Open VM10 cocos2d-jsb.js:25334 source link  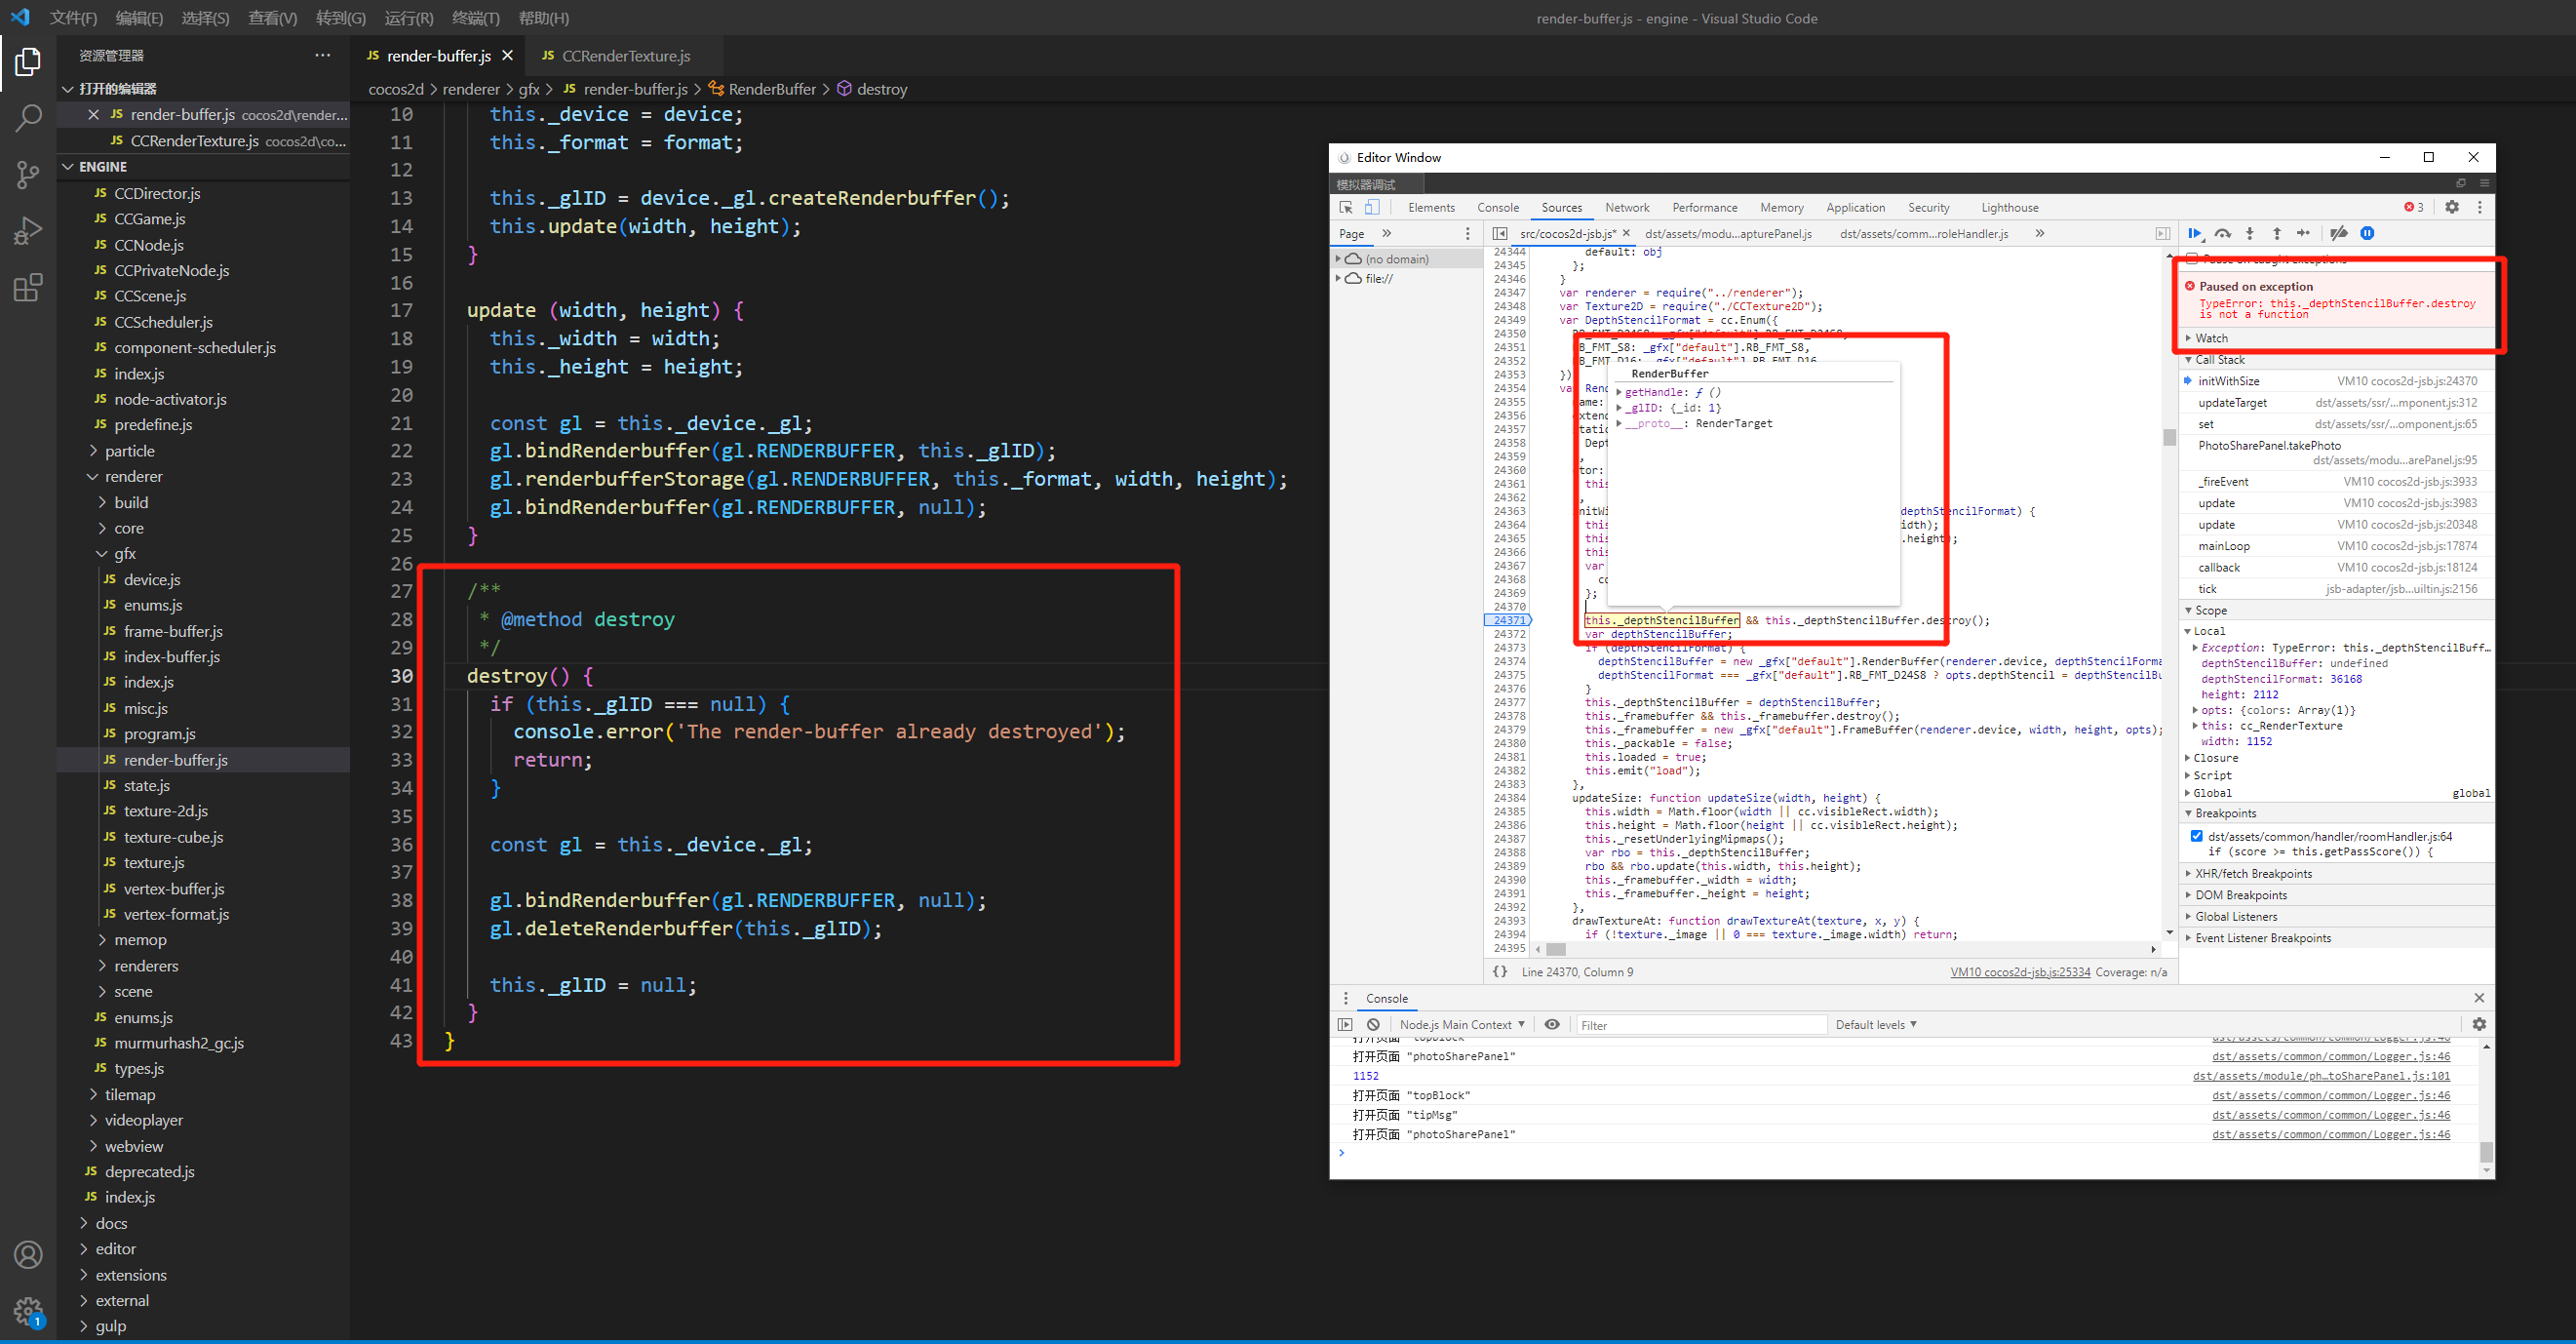pyautogui.click(x=2019, y=971)
